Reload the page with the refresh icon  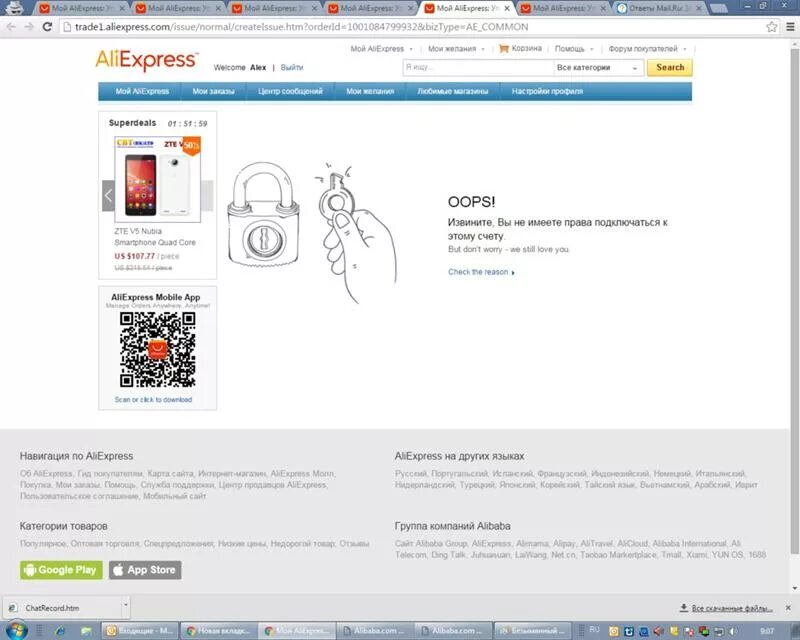click(47, 27)
